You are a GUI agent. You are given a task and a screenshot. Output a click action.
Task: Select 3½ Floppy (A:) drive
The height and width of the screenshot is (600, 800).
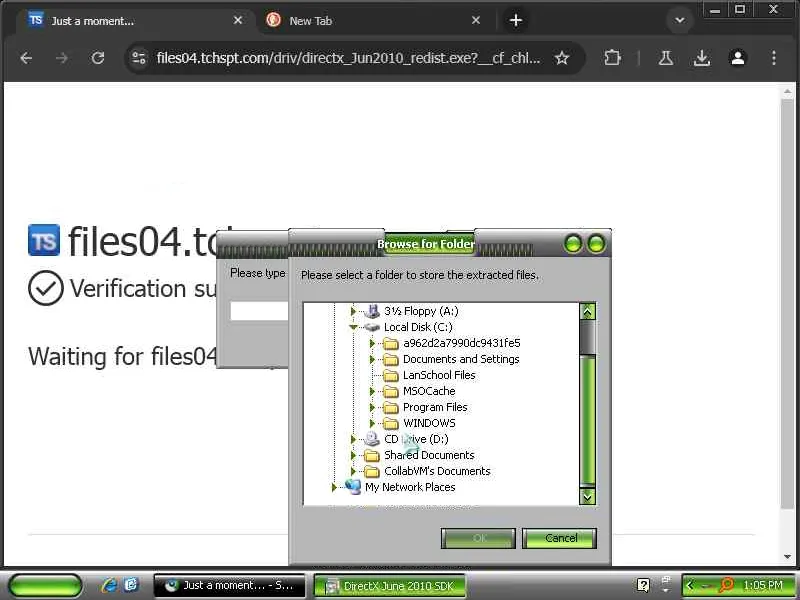(421, 311)
